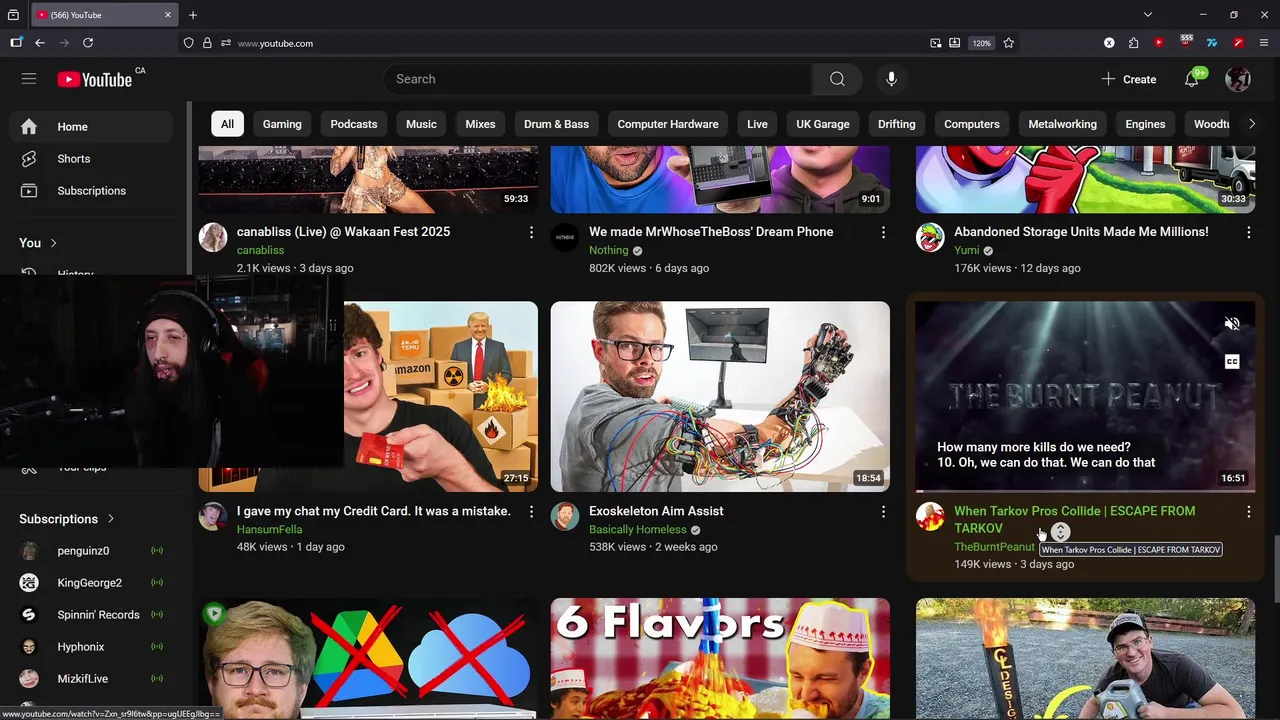Select the All filter chip

coord(227,124)
